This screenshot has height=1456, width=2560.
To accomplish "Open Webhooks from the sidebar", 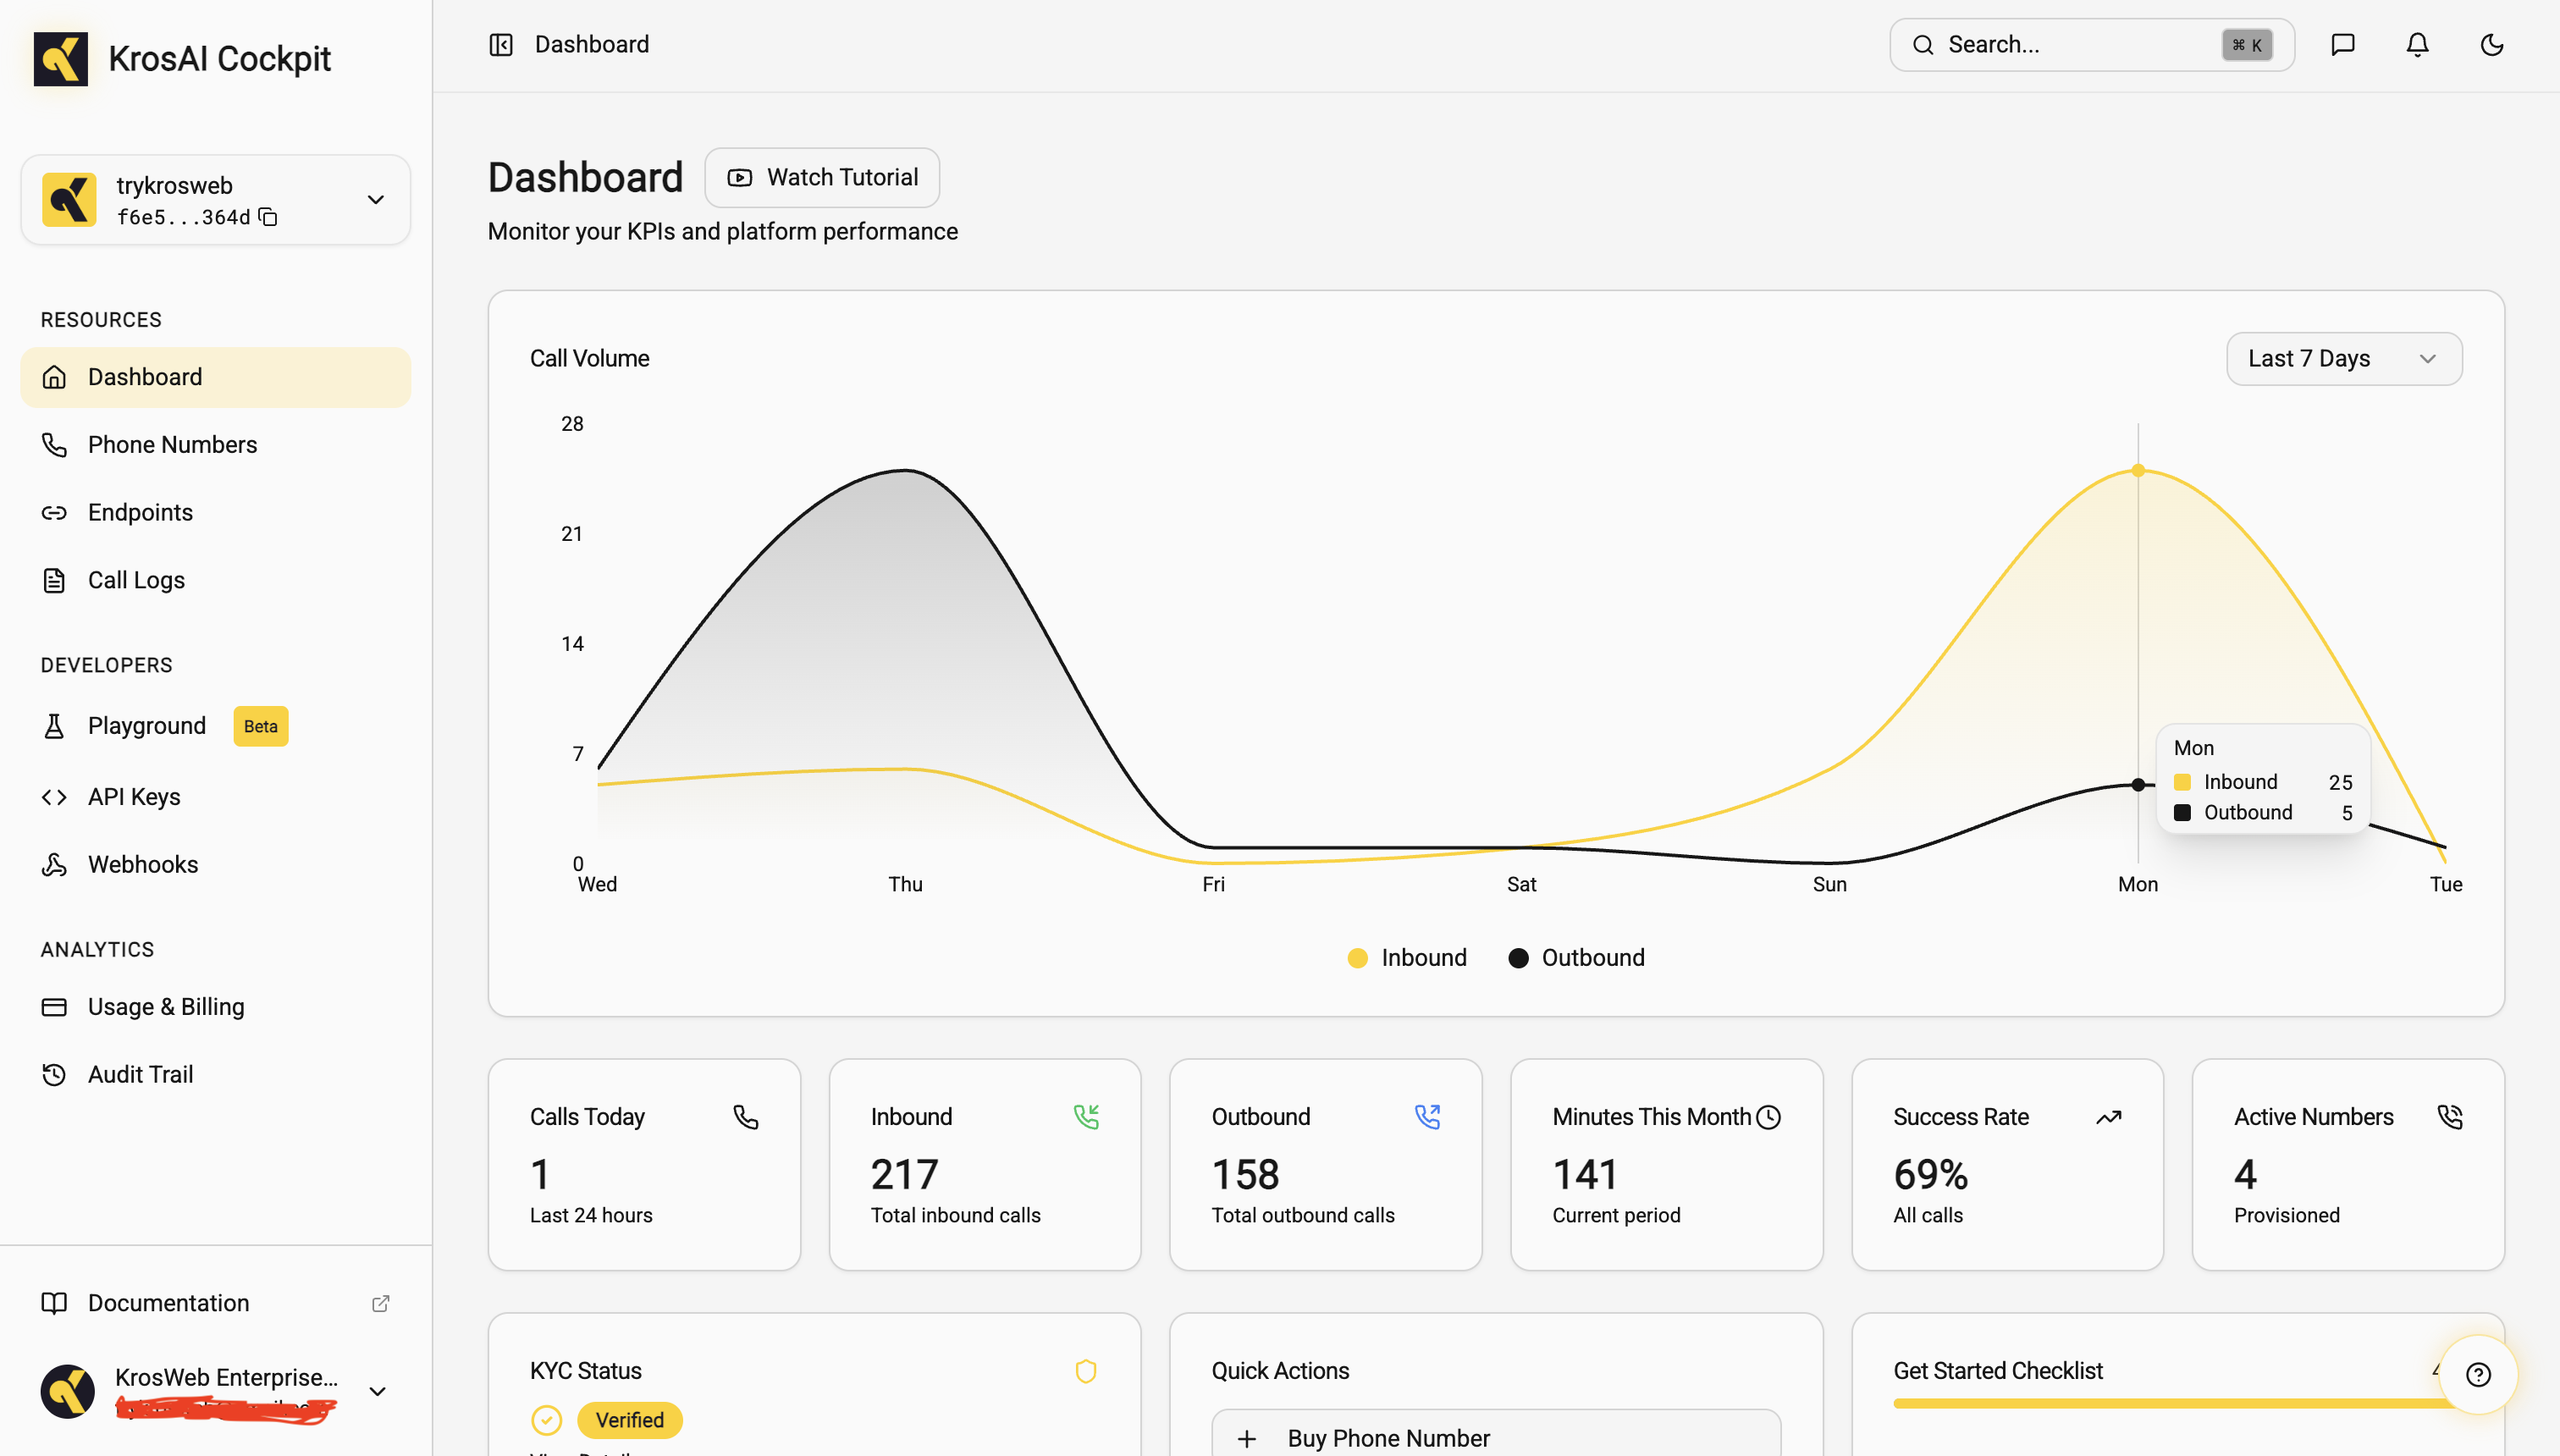I will tap(142, 864).
